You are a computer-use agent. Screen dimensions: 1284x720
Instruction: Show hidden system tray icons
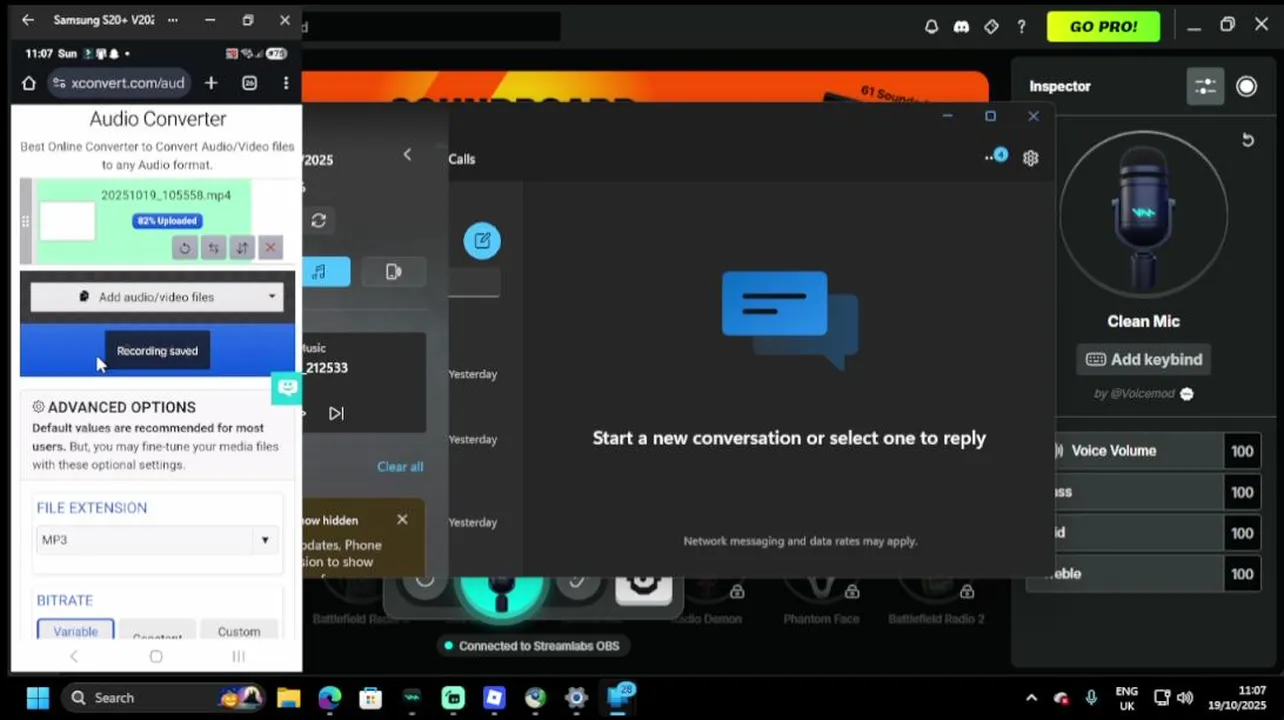[x=1031, y=698]
